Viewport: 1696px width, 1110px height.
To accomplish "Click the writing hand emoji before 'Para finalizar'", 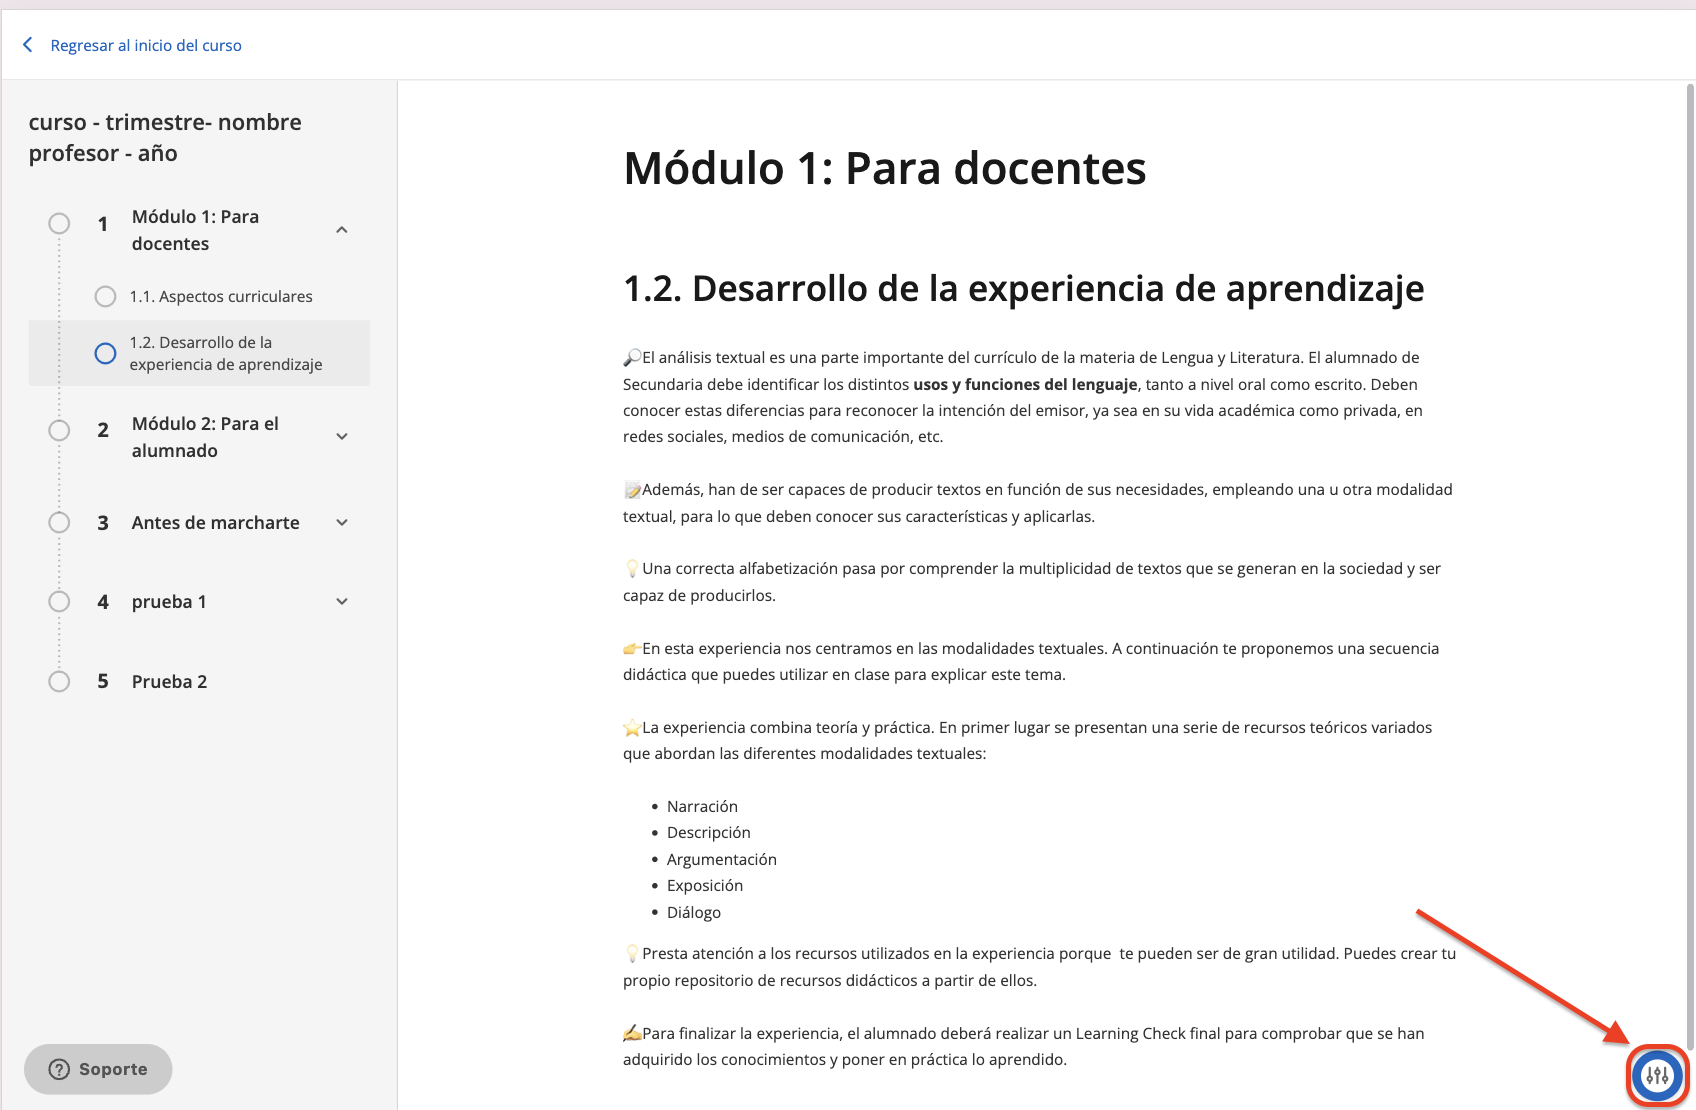I will point(632,1033).
